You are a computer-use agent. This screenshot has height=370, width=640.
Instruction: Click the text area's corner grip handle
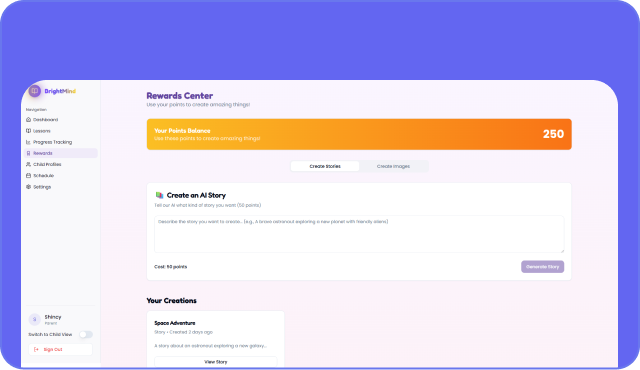tap(562, 250)
